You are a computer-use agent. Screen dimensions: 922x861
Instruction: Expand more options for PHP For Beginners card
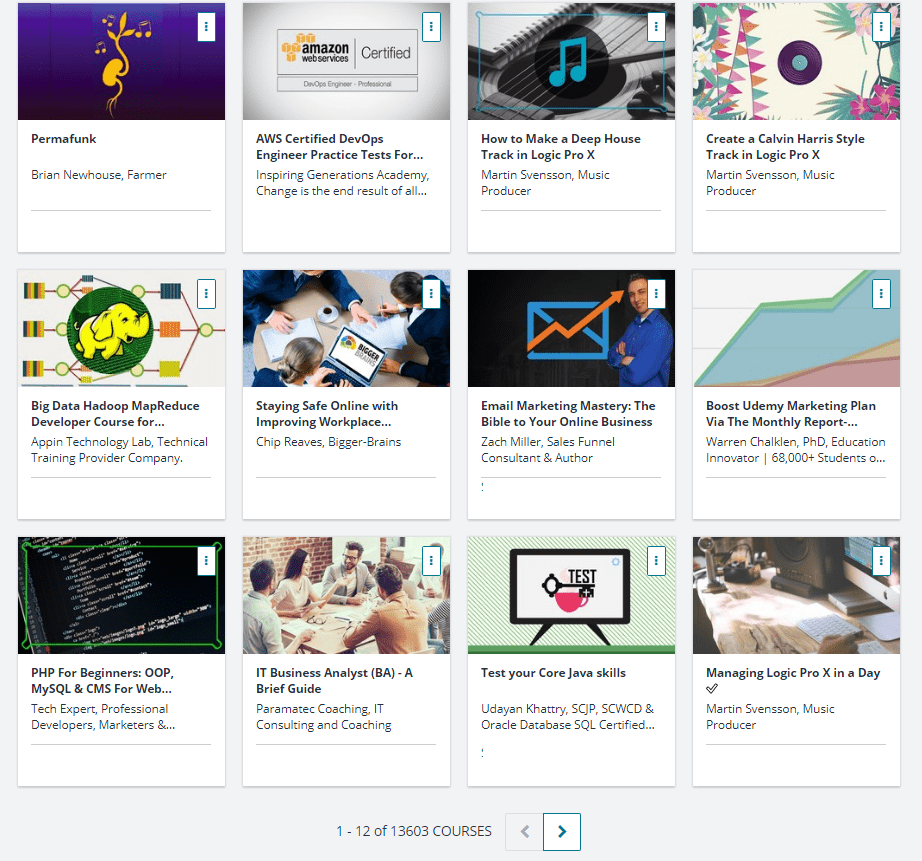pos(206,561)
